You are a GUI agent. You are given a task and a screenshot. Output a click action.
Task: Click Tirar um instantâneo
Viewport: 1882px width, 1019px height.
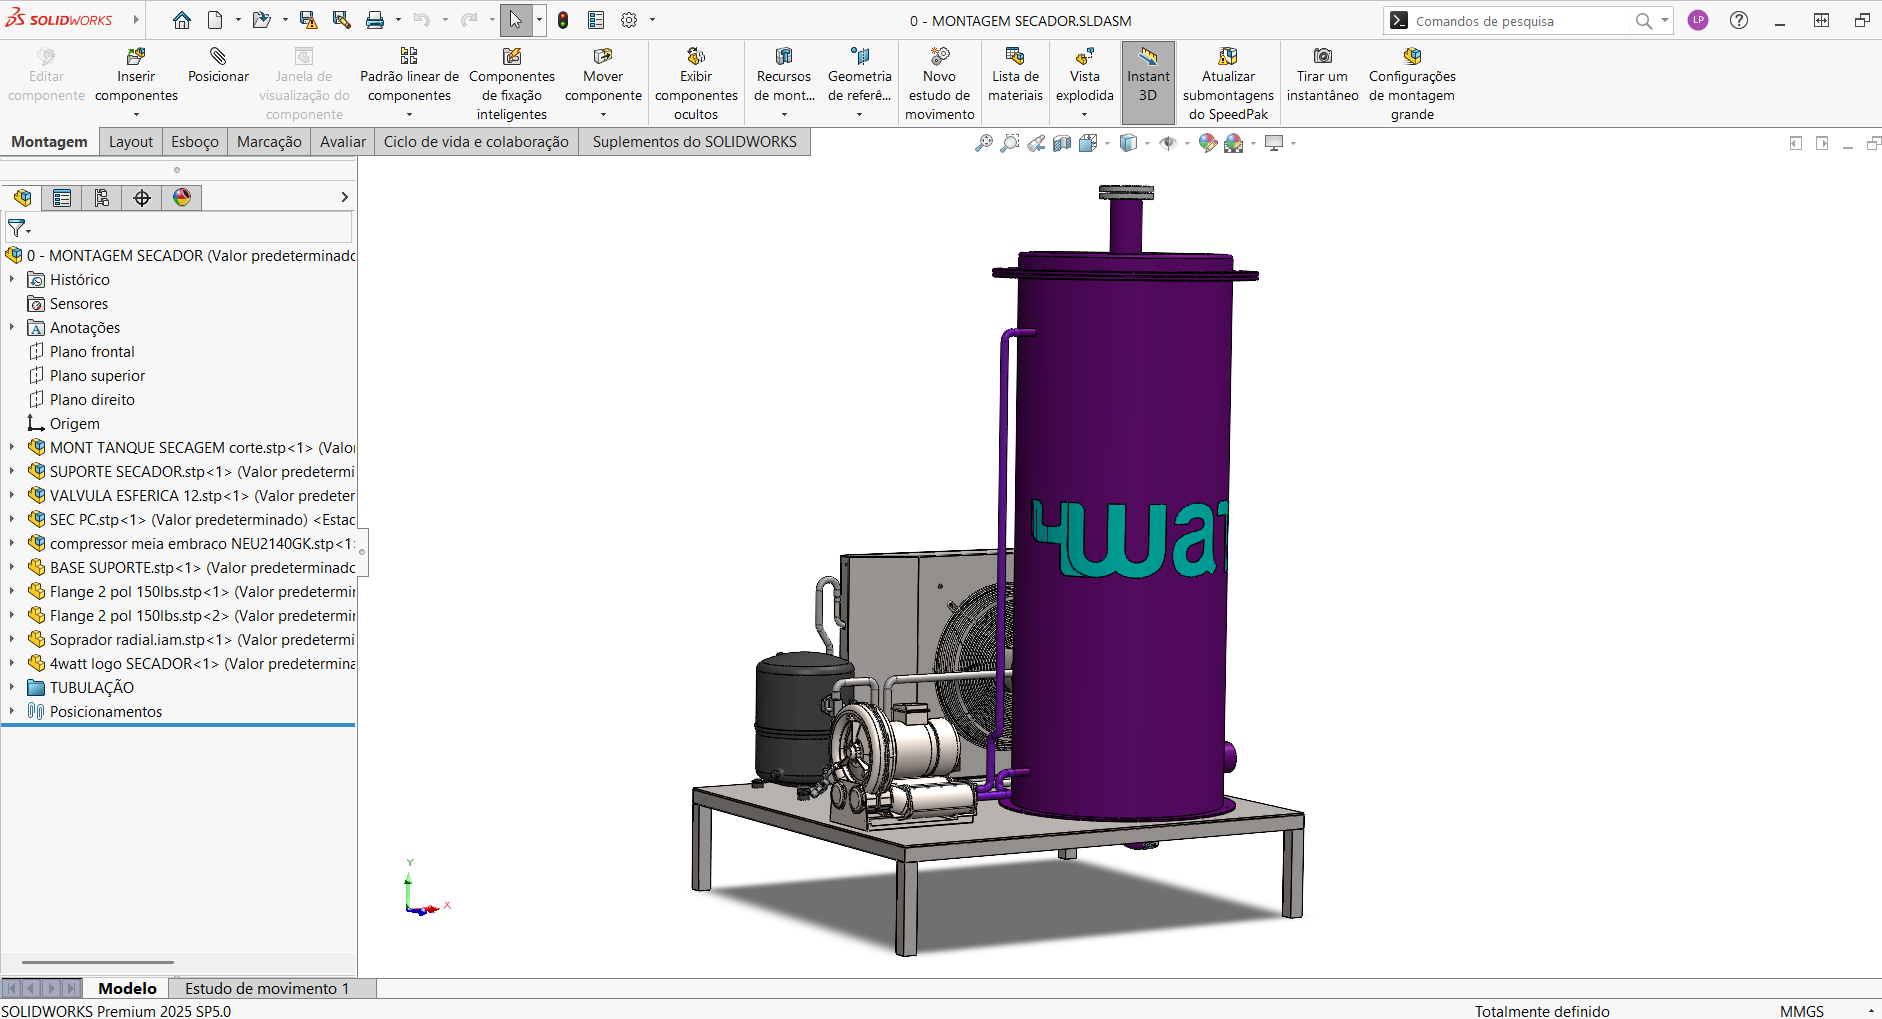1322,76
